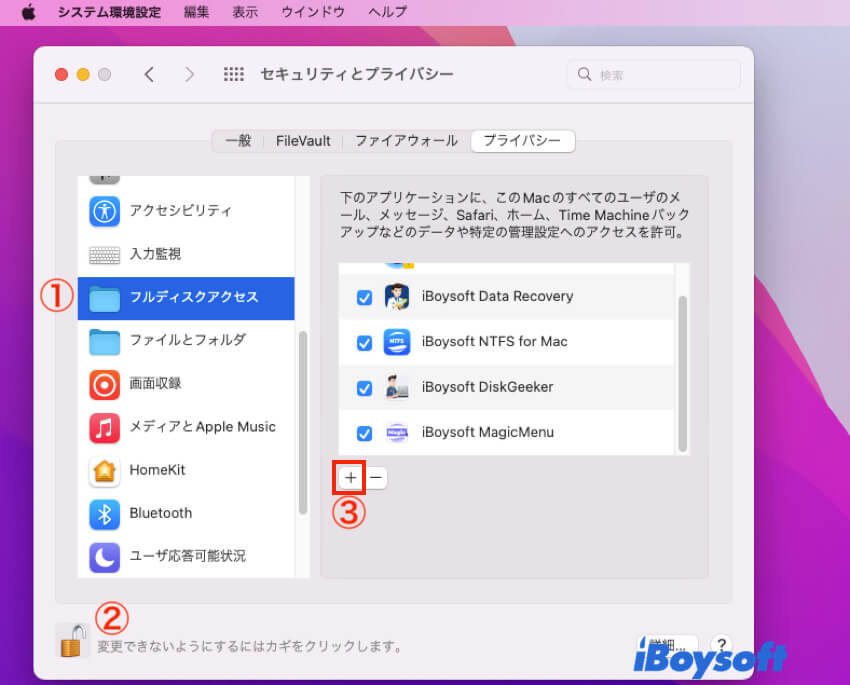
Task: Click the 画面収録 label
Action: tap(155, 383)
